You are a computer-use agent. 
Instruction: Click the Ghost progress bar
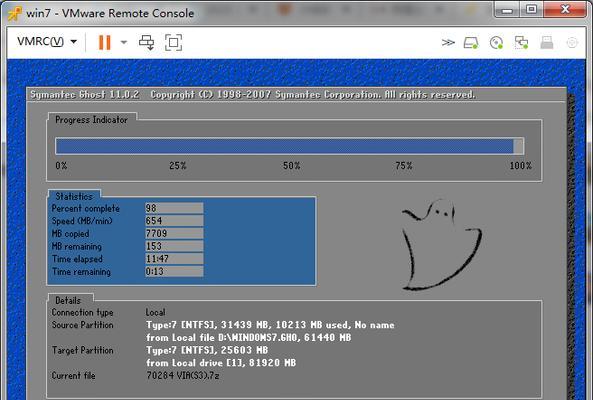[290, 146]
